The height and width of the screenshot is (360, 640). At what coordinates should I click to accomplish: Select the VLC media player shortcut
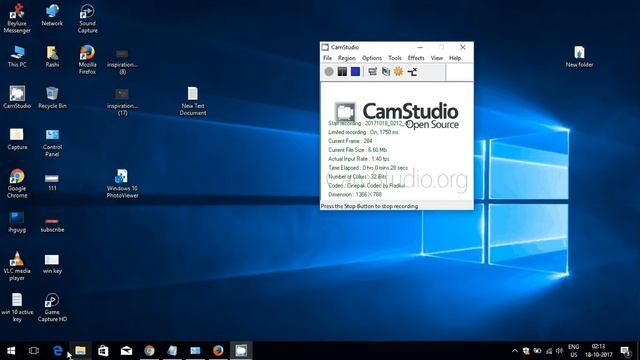pyautogui.click(x=17, y=266)
